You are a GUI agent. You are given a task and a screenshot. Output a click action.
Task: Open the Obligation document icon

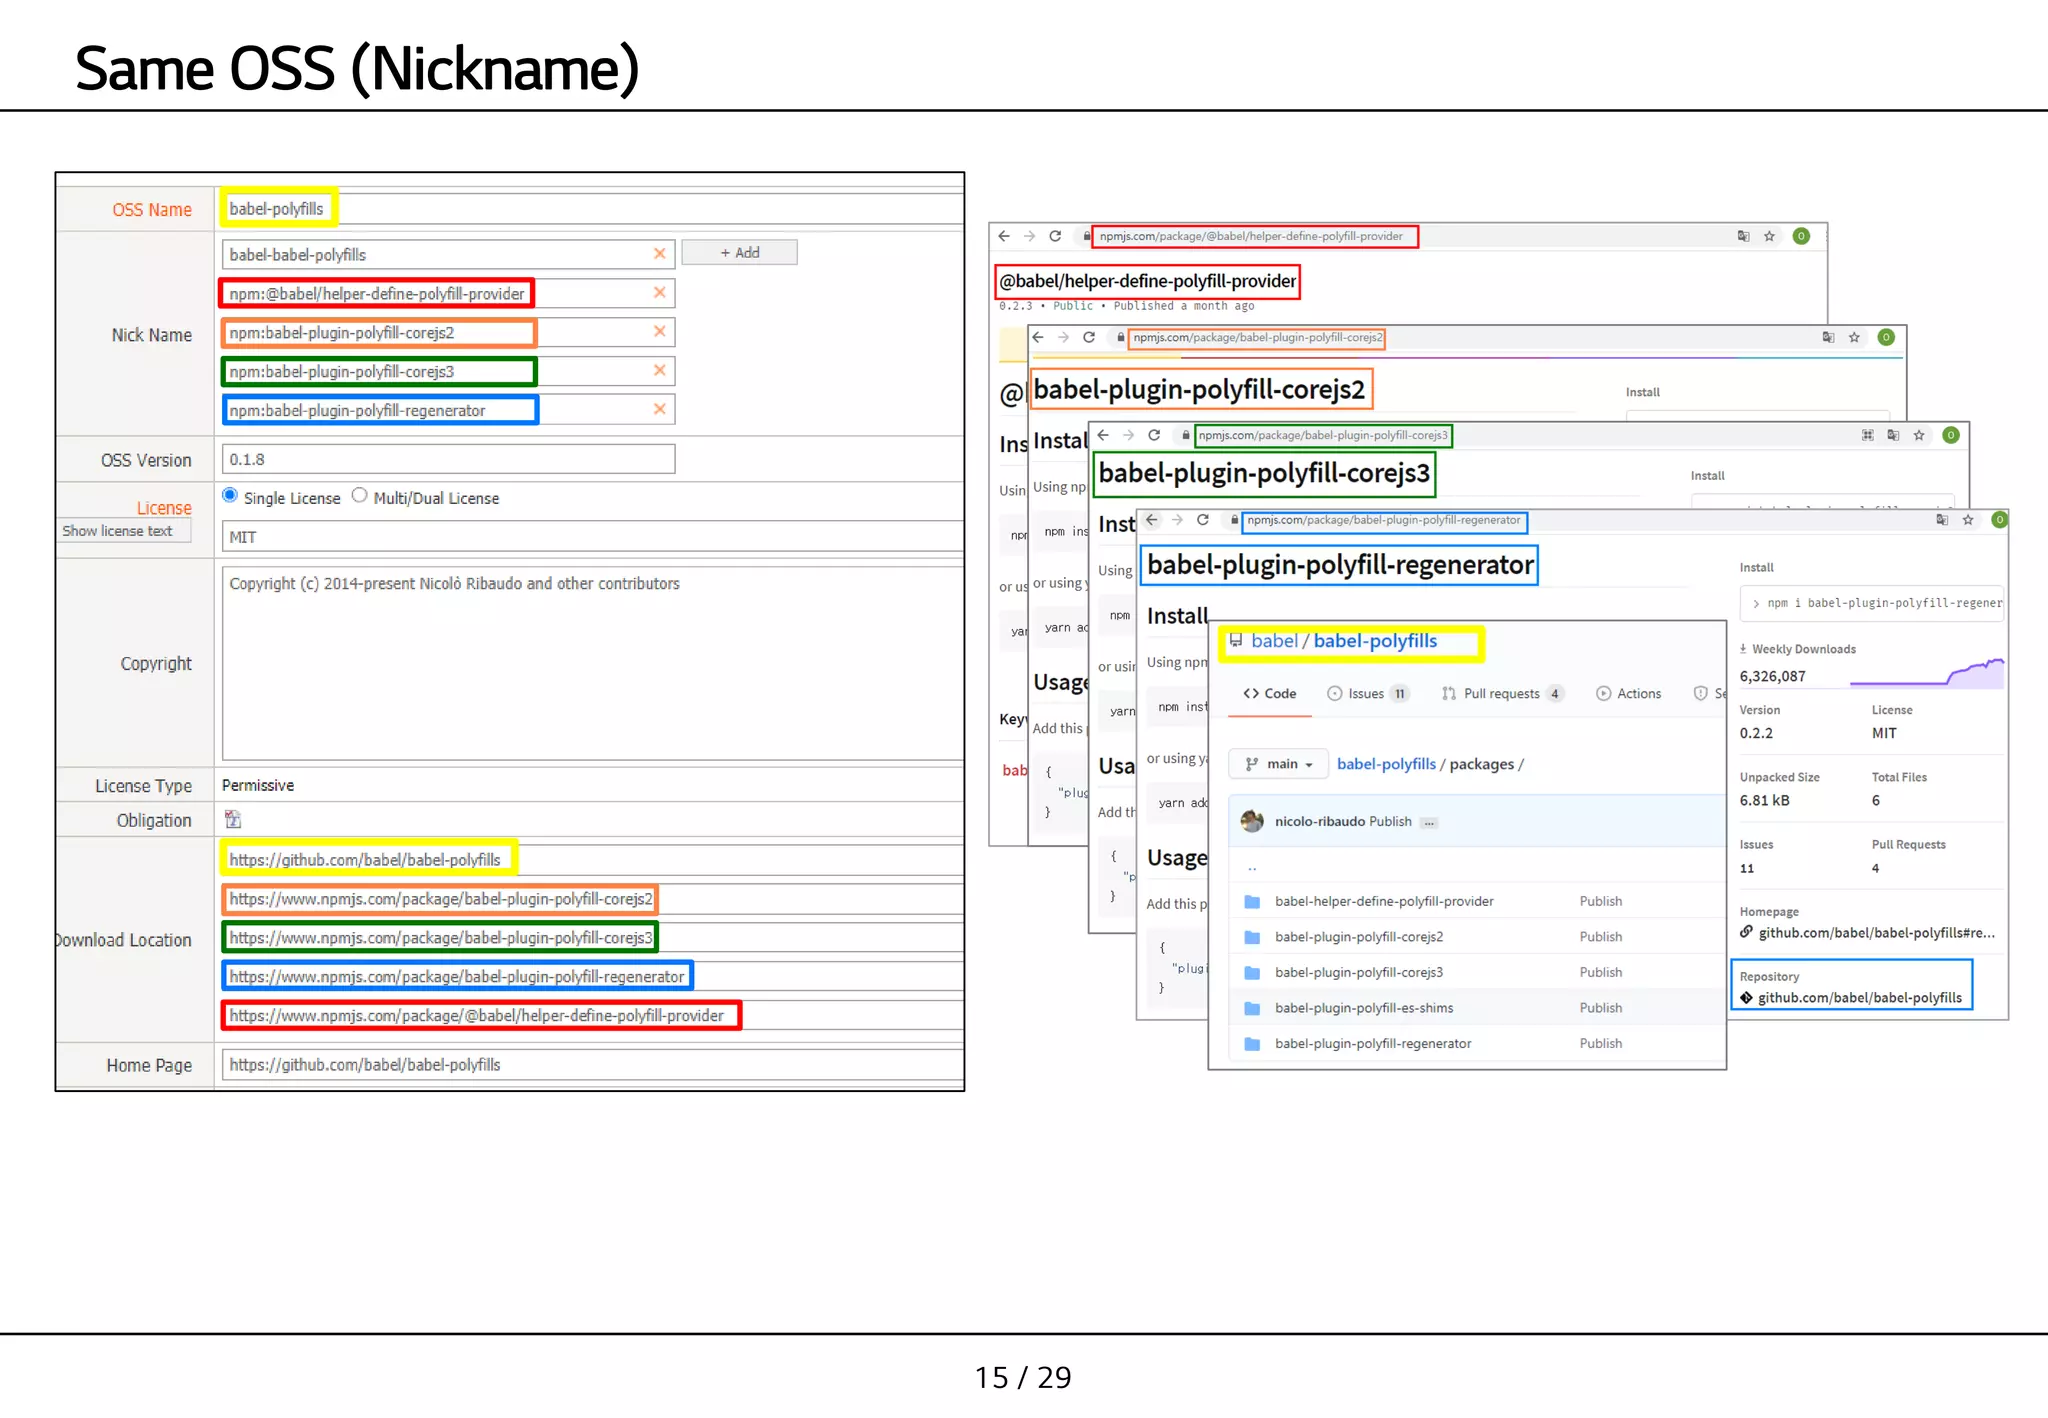point(233,819)
